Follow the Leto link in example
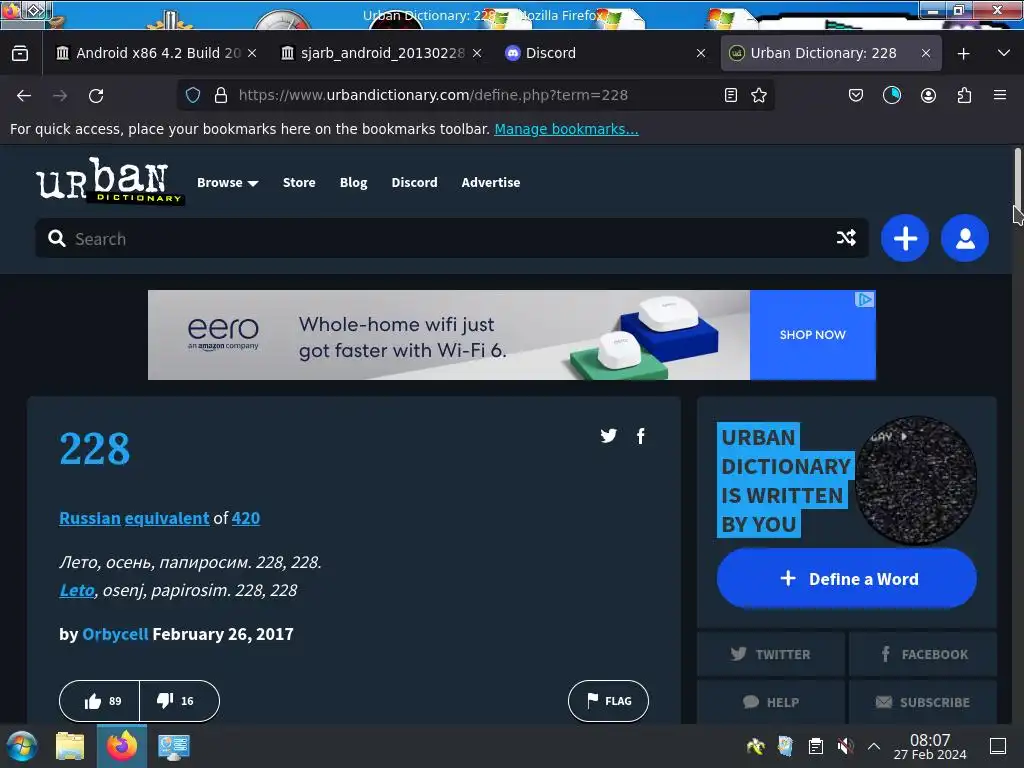 point(77,590)
